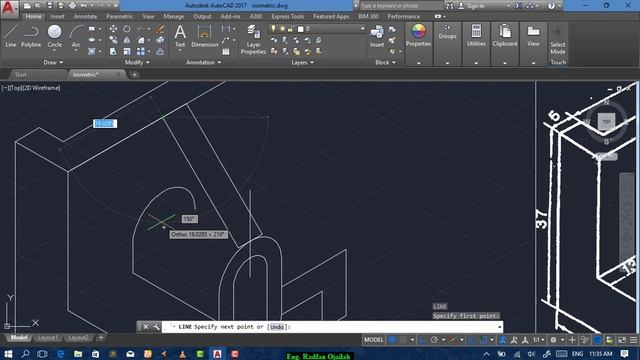Click the new drawing plus tab button
The width and height of the screenshot is (640, 360).
coord(134,75)
